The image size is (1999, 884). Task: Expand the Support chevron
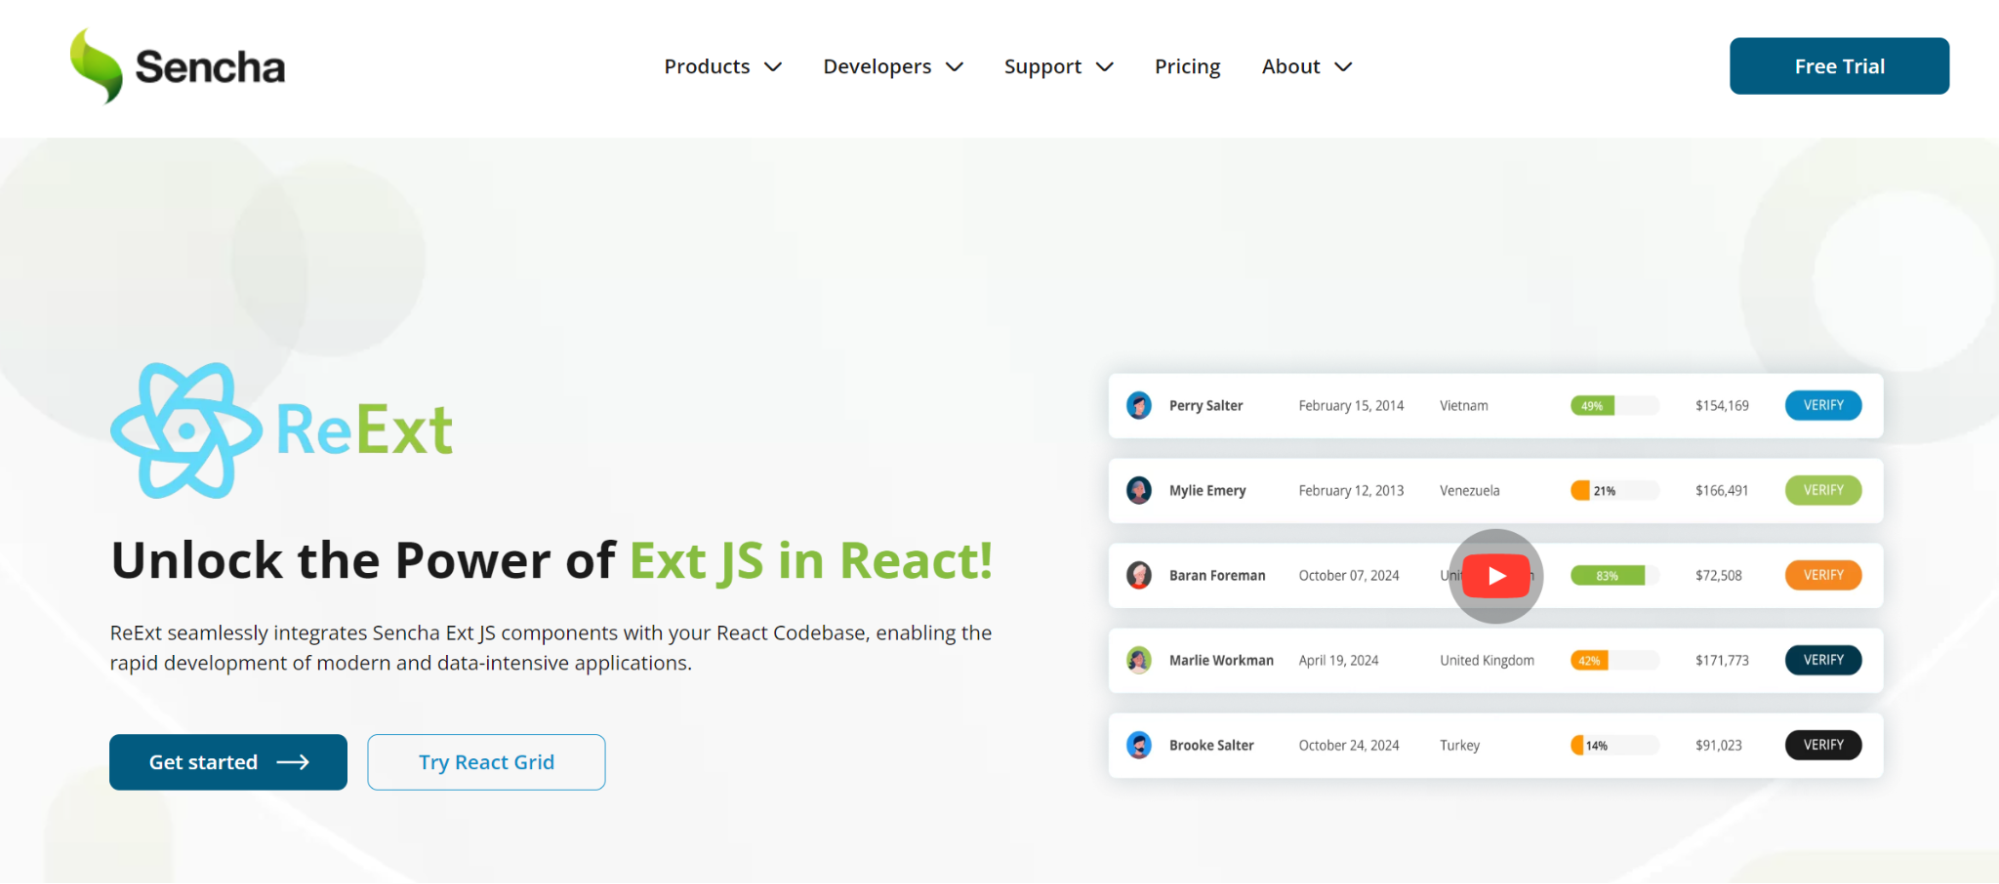click(x=1105, y=67)
